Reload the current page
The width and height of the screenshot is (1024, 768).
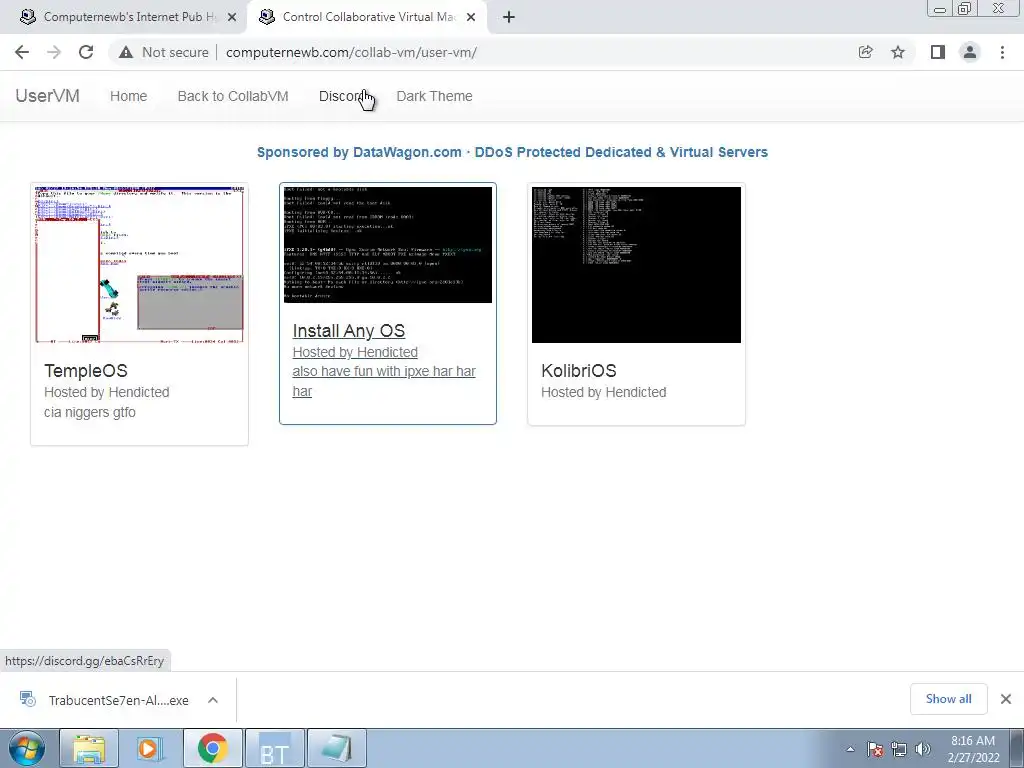tap(86, 52)
